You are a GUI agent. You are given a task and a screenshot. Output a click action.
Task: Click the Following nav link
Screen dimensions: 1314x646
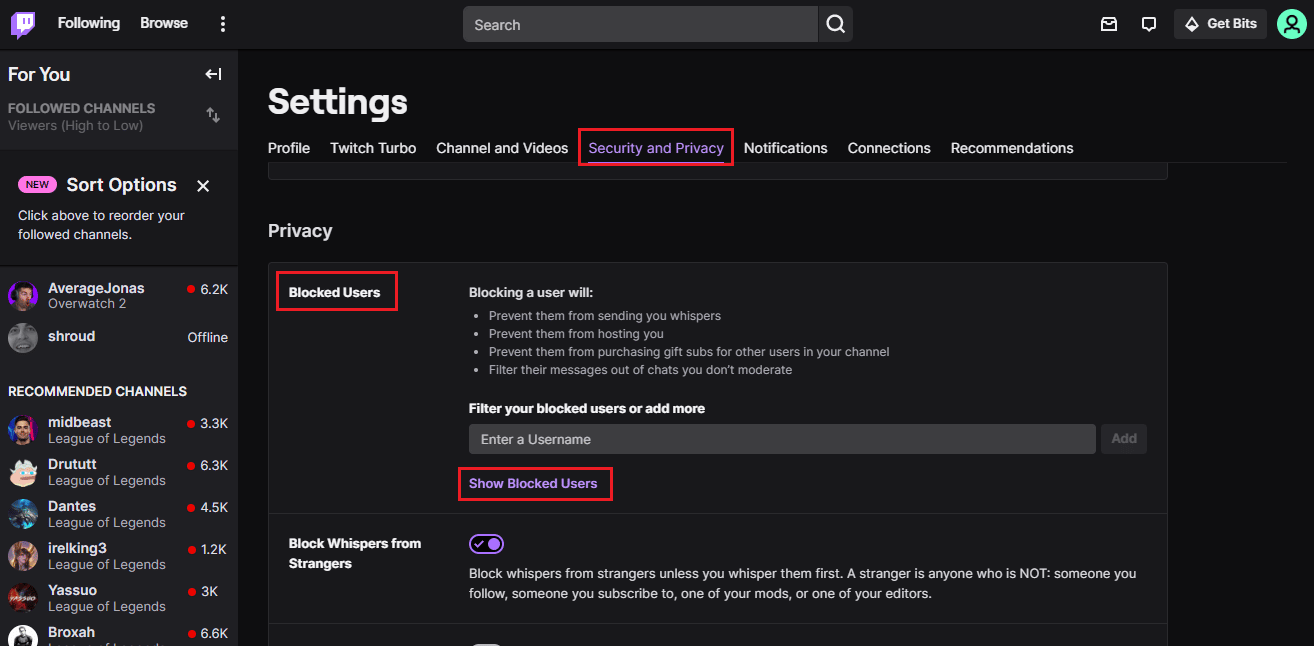pyautogui.click(x=88, y=23)
